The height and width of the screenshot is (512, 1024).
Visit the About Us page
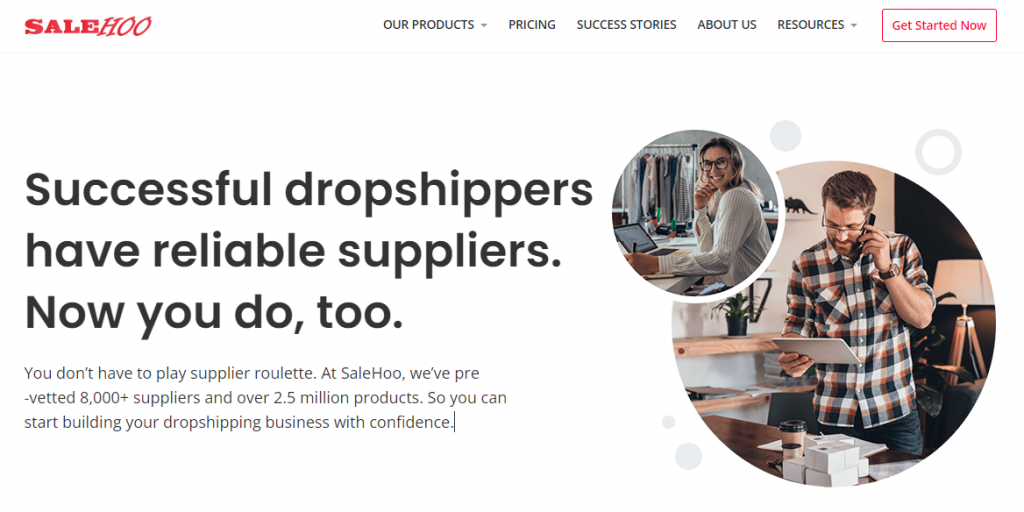(726, 25)
